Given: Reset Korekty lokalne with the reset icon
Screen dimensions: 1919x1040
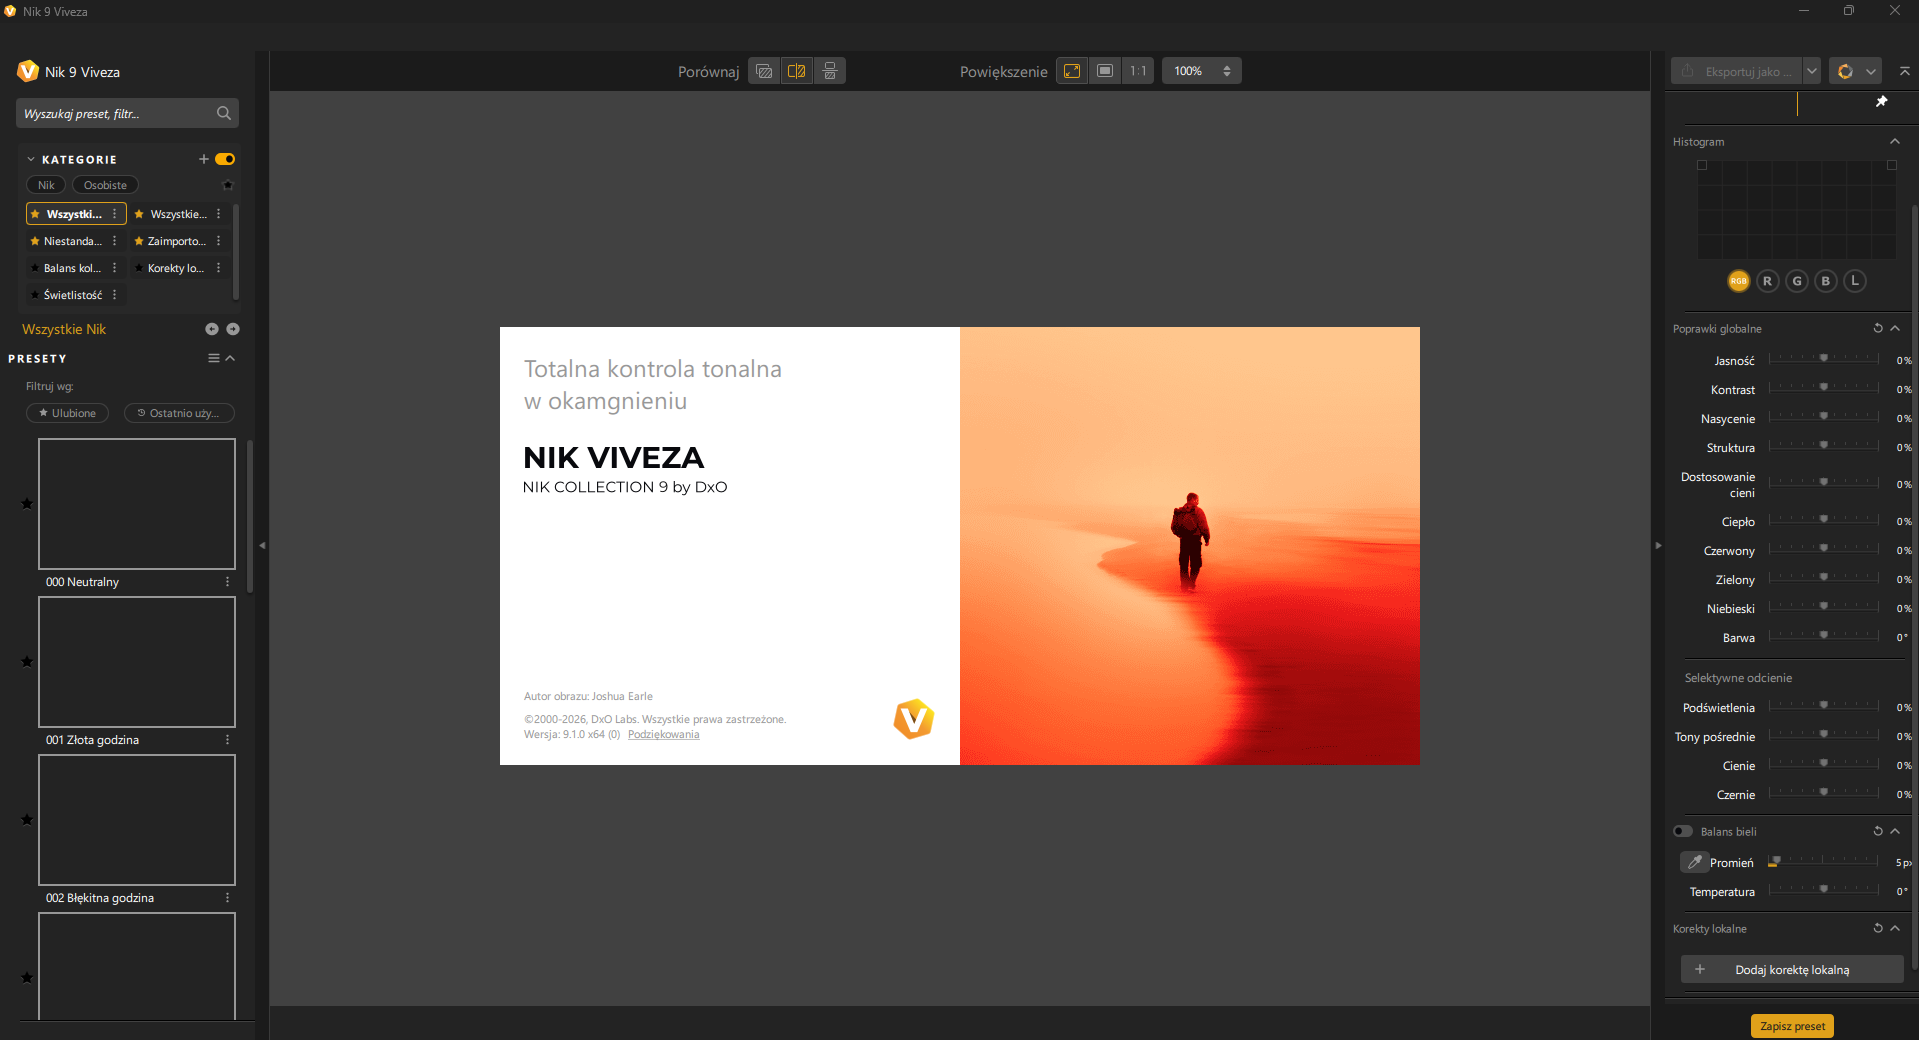Looking at the screenshot, I should 1878,928.
